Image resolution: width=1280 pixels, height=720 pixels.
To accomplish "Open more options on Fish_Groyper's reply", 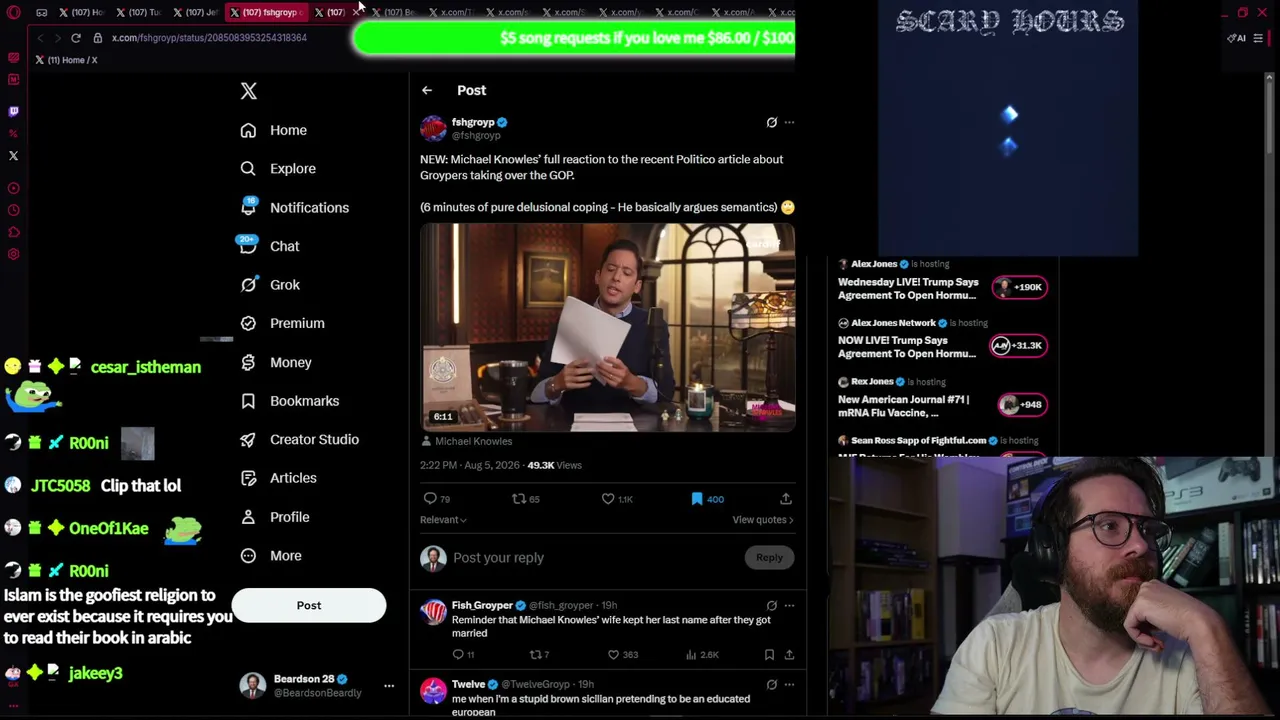I will [x=789, y=605].
